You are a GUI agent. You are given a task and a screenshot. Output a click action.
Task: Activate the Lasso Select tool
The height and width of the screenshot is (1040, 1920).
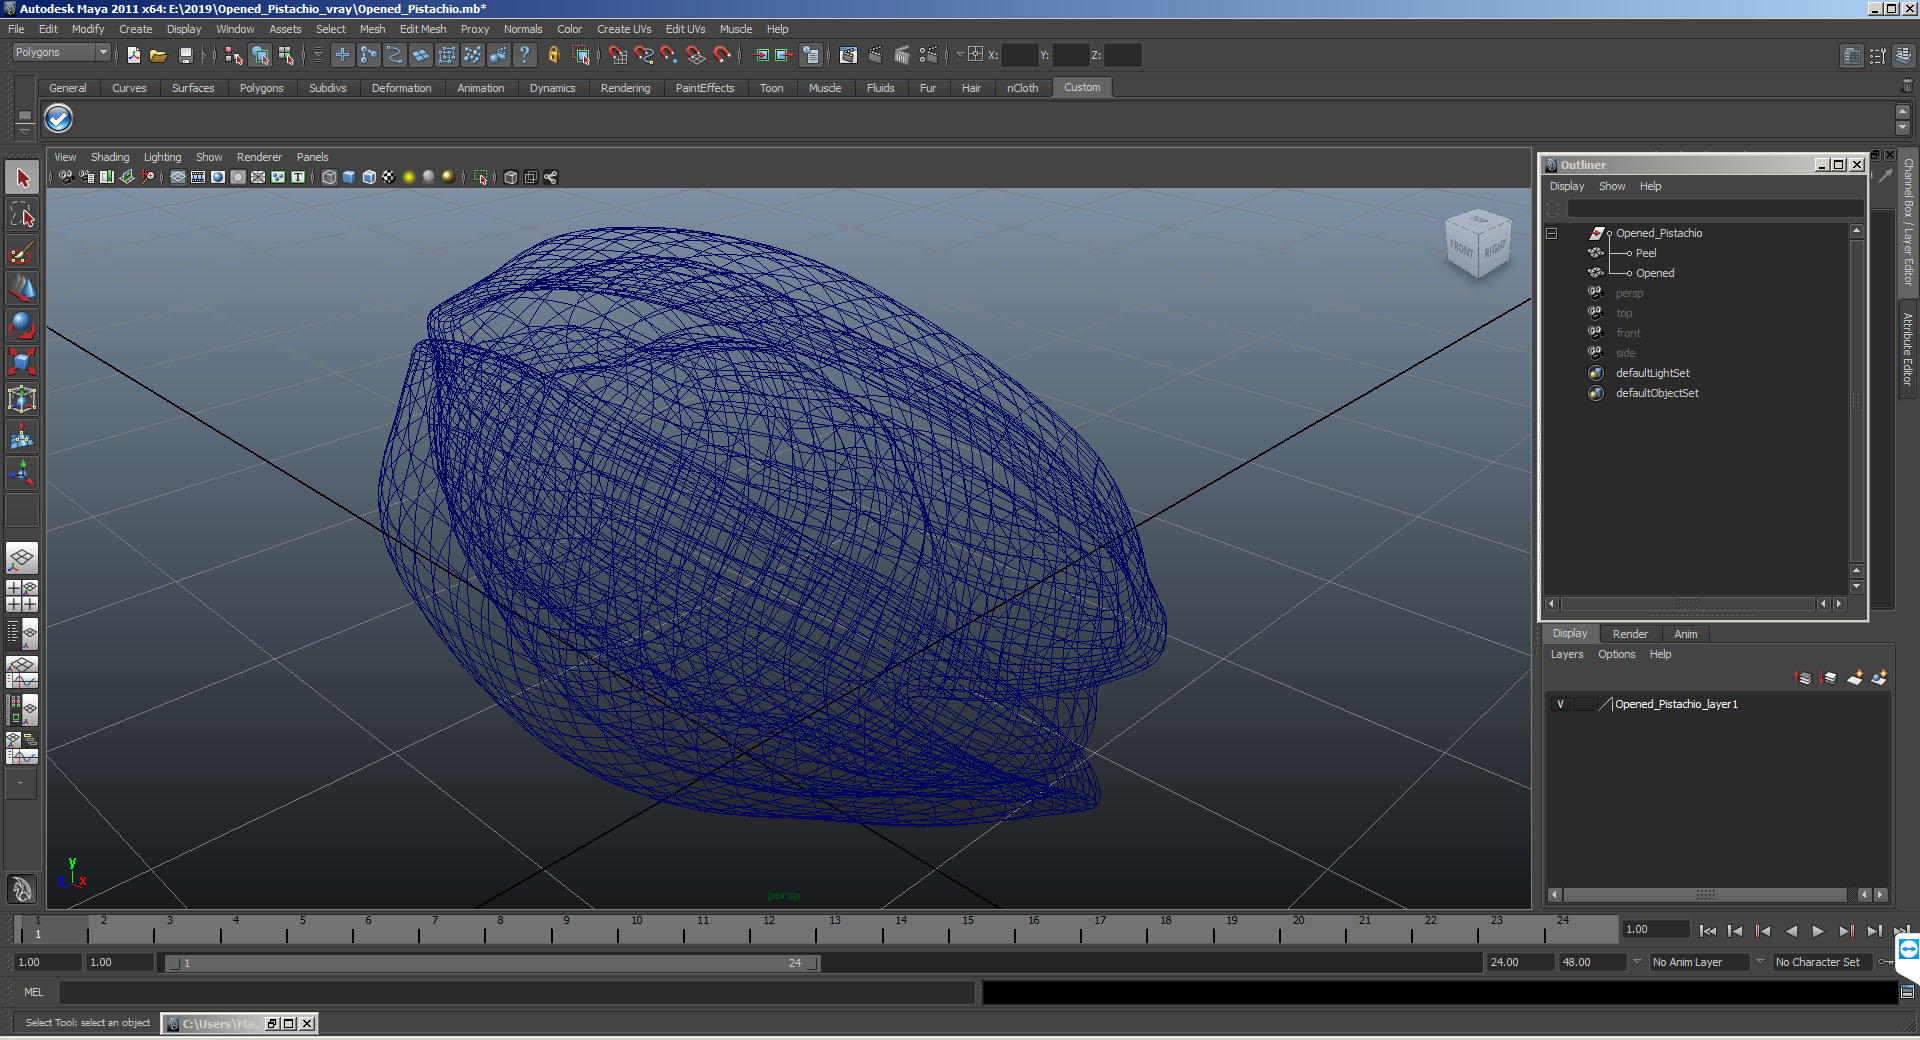click(x=22, y=215)
